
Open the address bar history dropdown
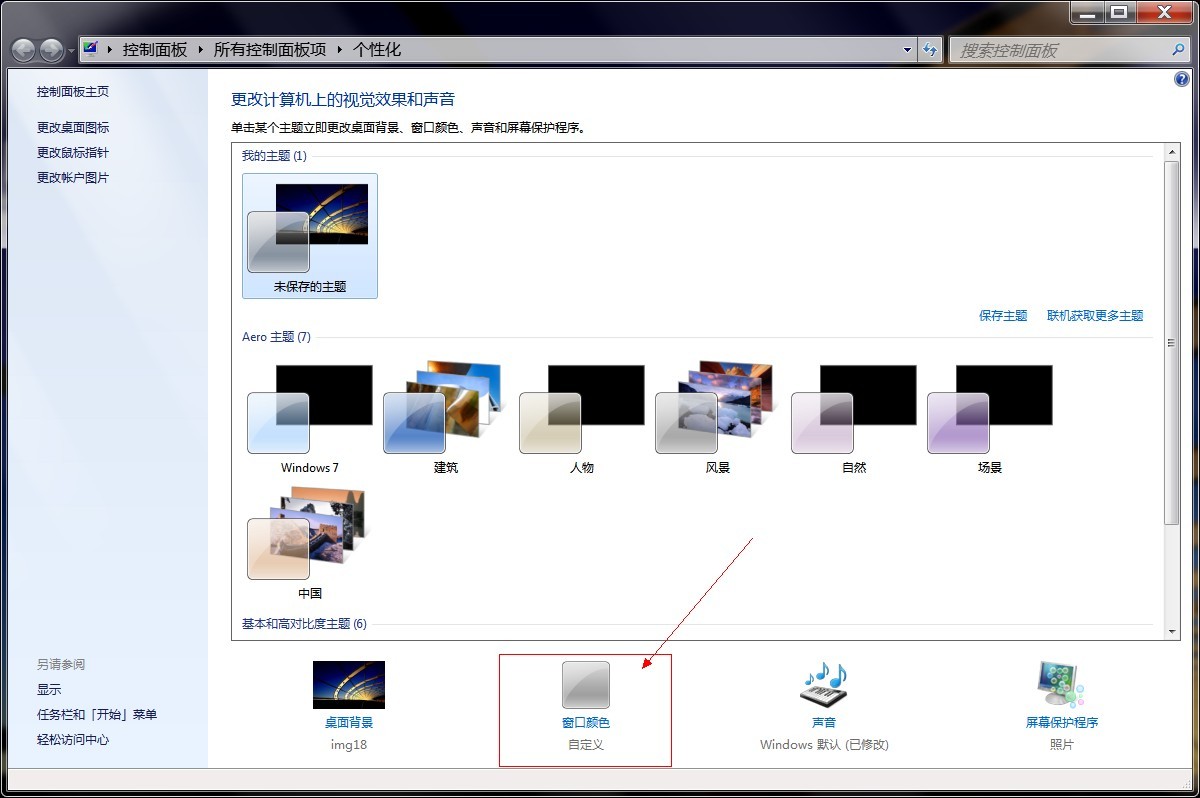(x=908, y=49)
